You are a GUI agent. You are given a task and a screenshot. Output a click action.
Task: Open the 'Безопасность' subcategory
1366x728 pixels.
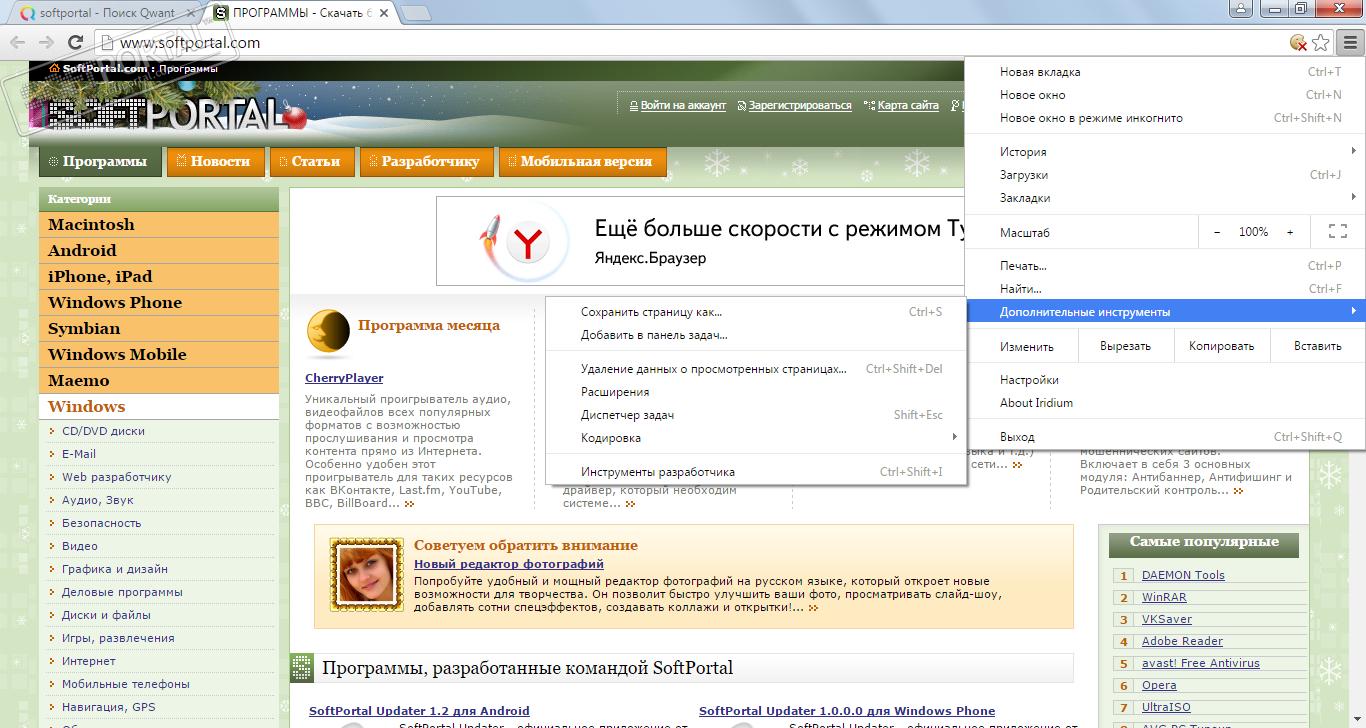[101, 523]
